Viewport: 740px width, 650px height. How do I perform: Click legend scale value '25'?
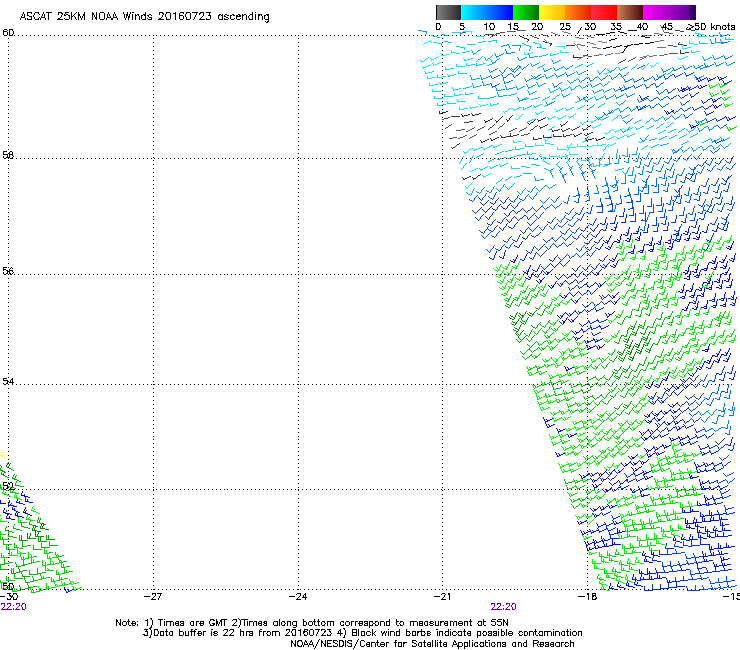click(x=565, y=27)
